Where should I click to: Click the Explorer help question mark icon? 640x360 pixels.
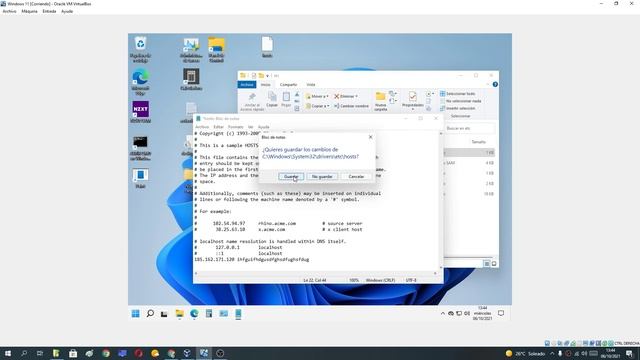pyautogui.click(x=495, y=84)
